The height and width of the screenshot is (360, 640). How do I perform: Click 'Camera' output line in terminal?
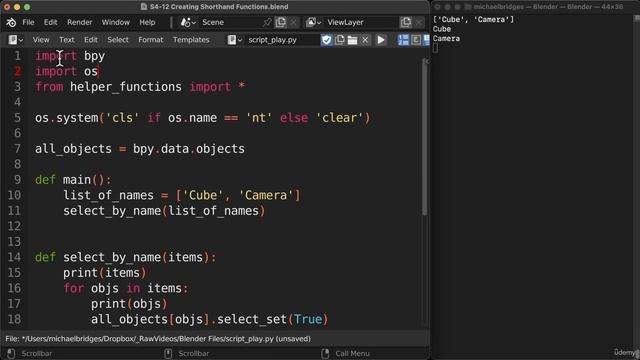446,39
